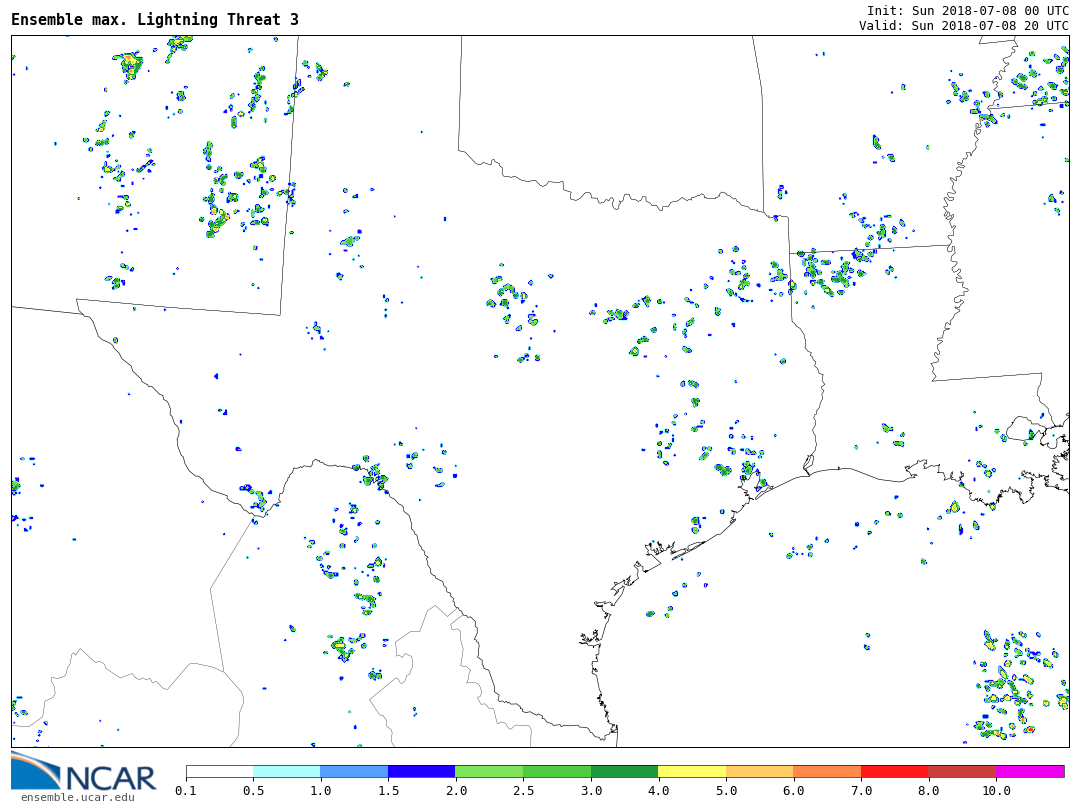The image size is (1080, 810).
Task: Select the Init time text at top right
Action: point(967,10)
